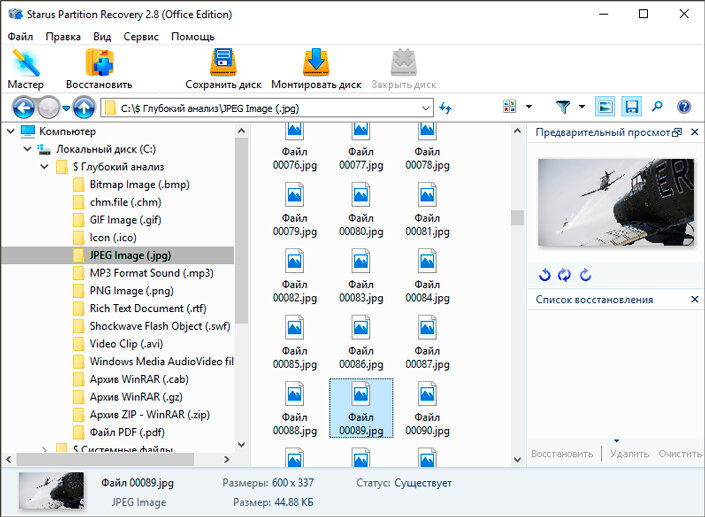Open the view mode dropdown arrow
705x517 pixels.
[x=529, y=107]
